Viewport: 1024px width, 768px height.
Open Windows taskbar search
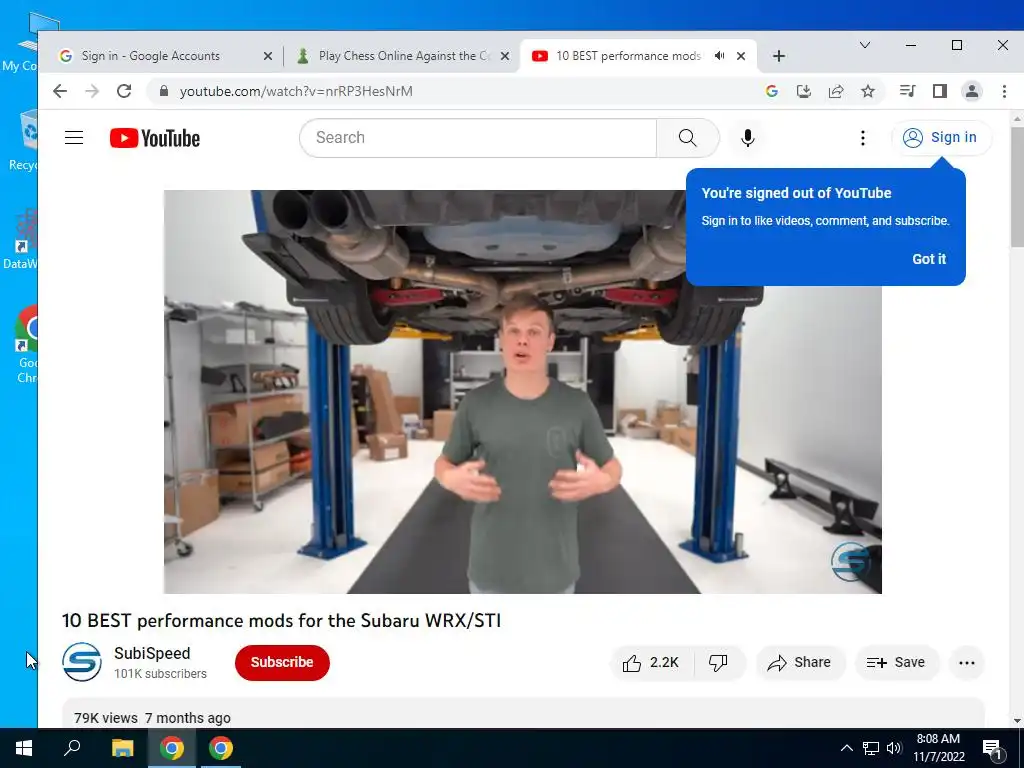[x=72, y=748]
